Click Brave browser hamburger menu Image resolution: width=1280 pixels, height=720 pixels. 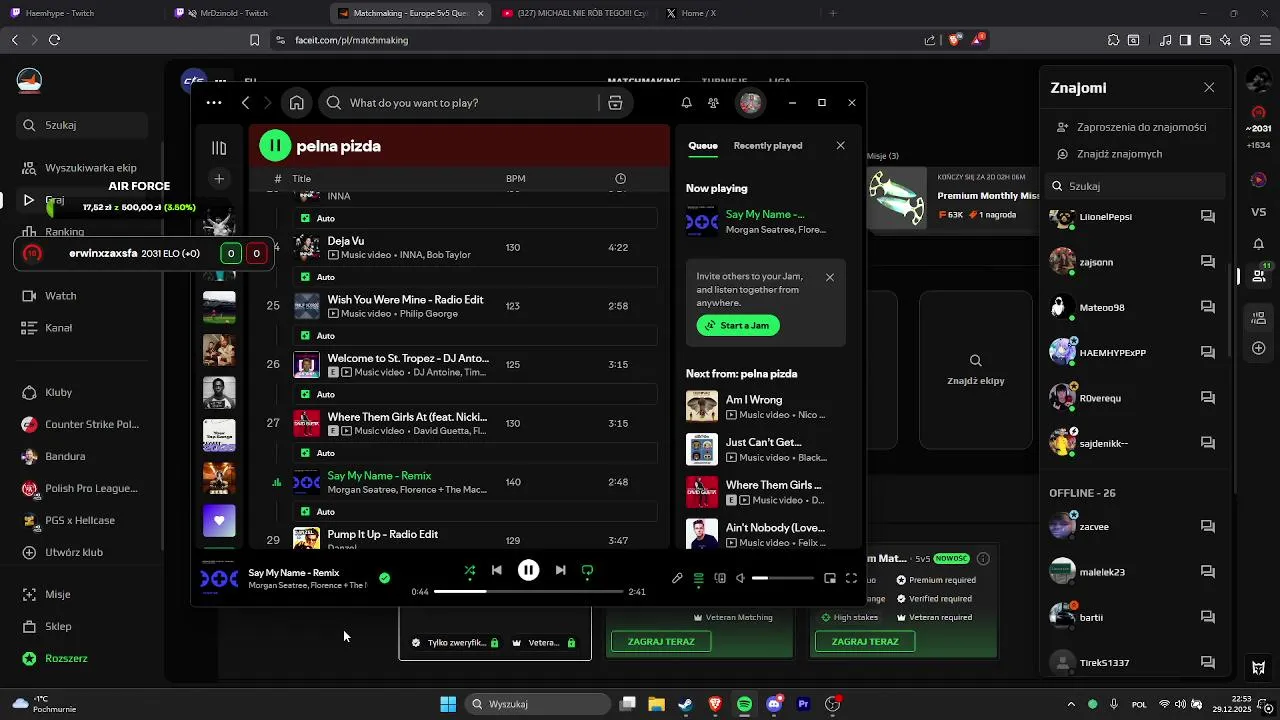(1264, 40)
